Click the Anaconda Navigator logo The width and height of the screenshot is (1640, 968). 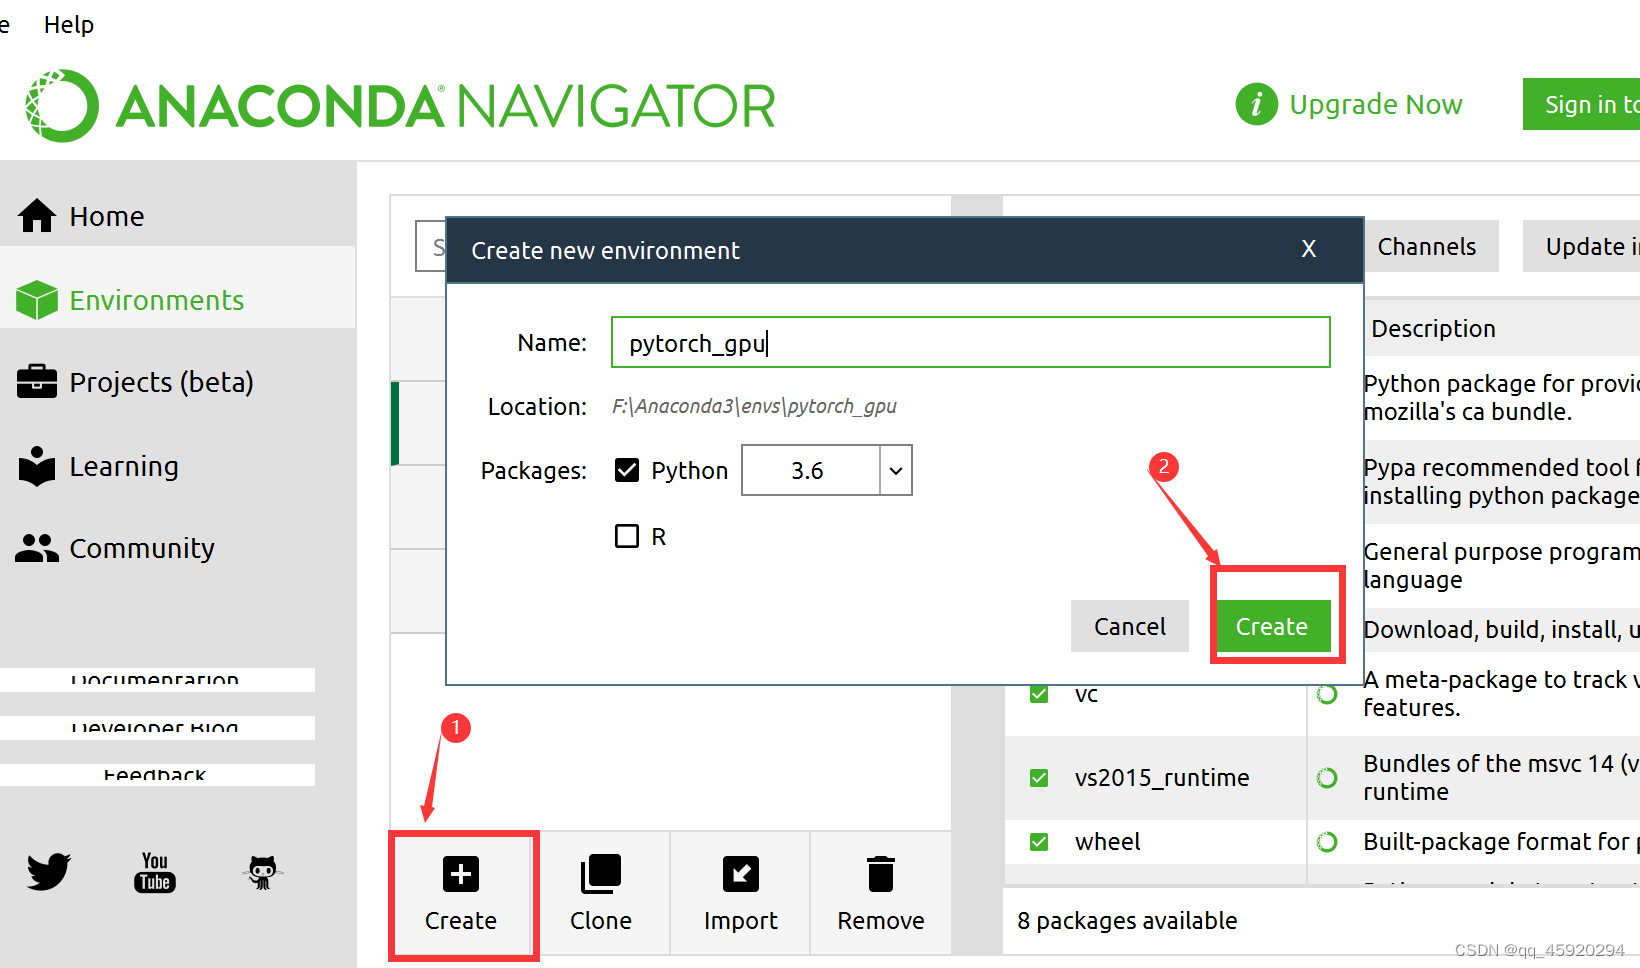click(x=400, y=106)
